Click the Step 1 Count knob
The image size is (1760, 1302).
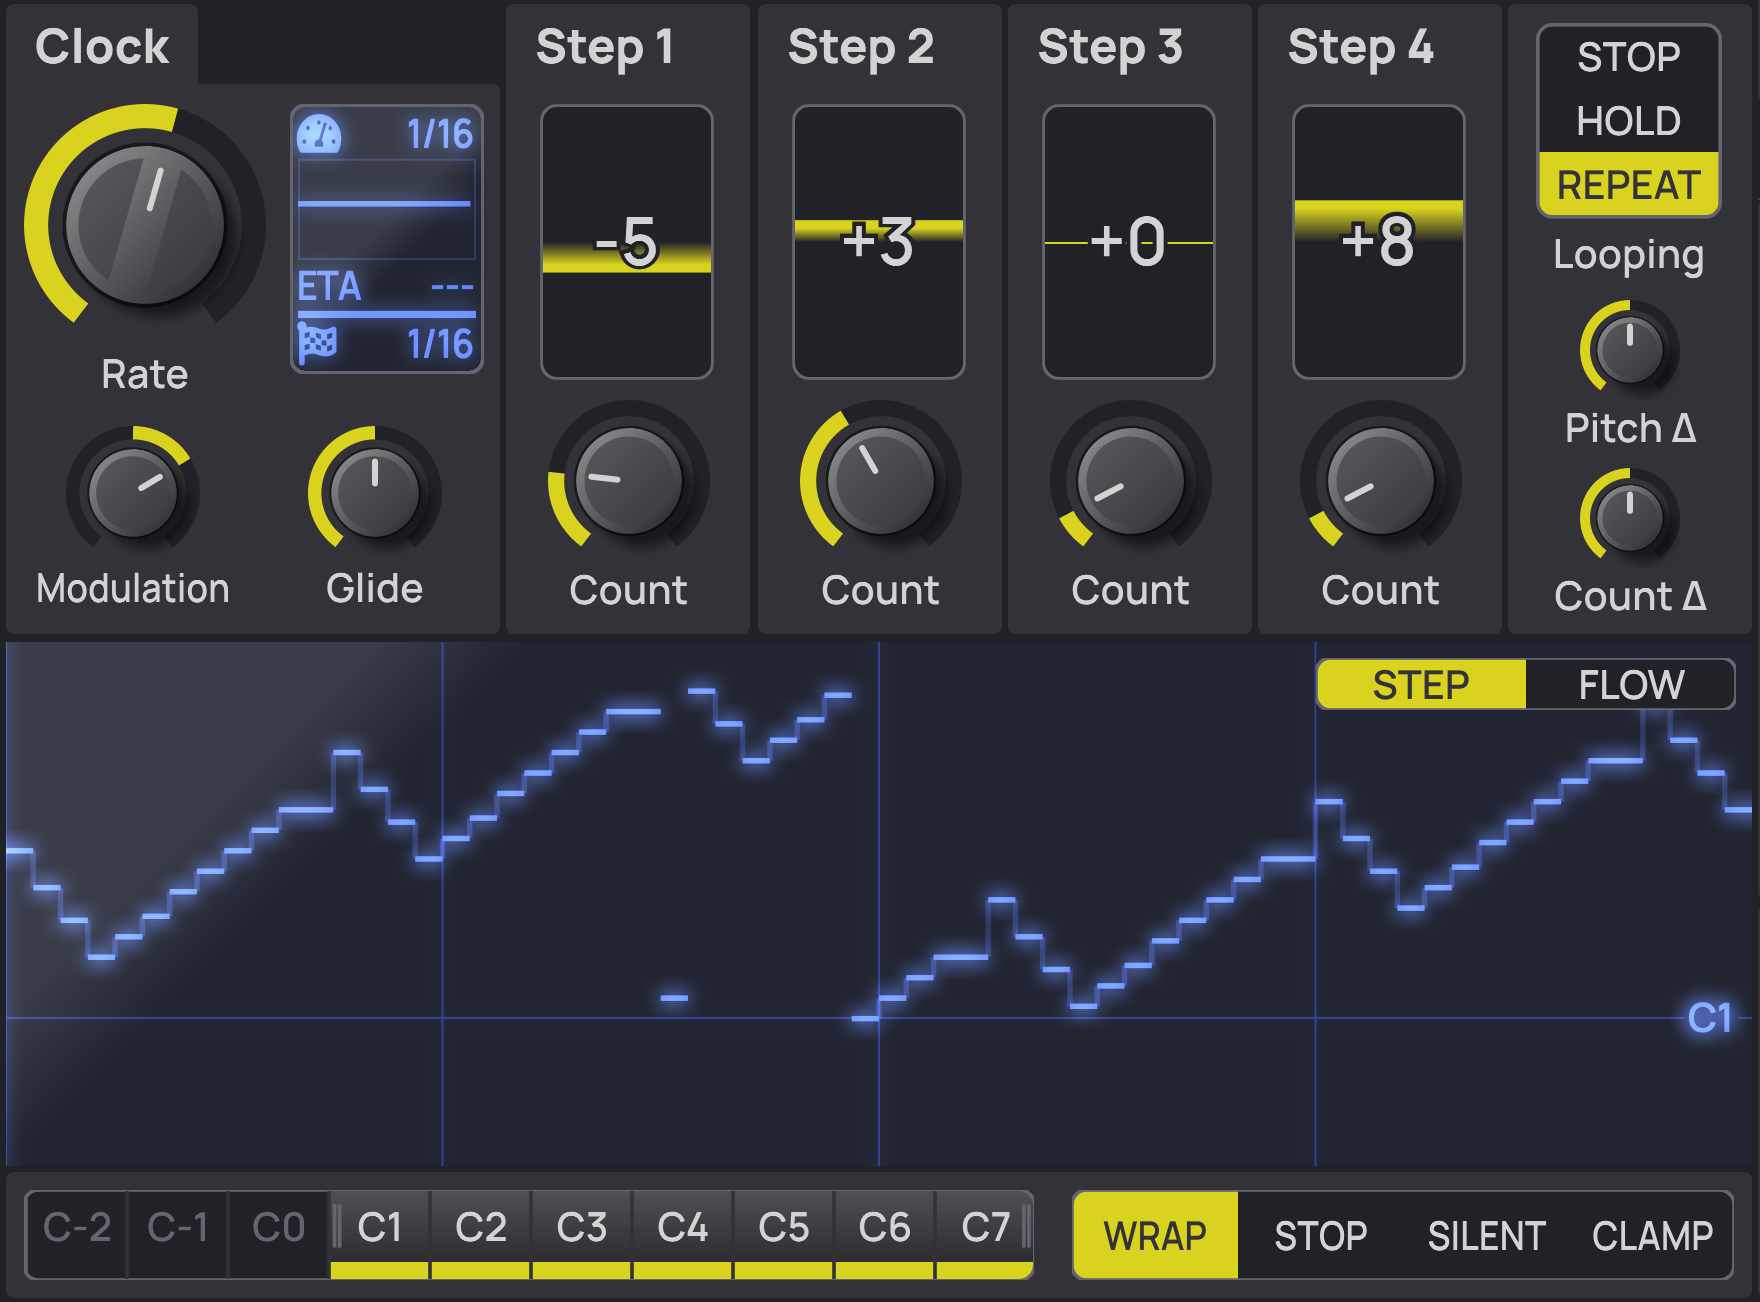[x=628, y=481]
